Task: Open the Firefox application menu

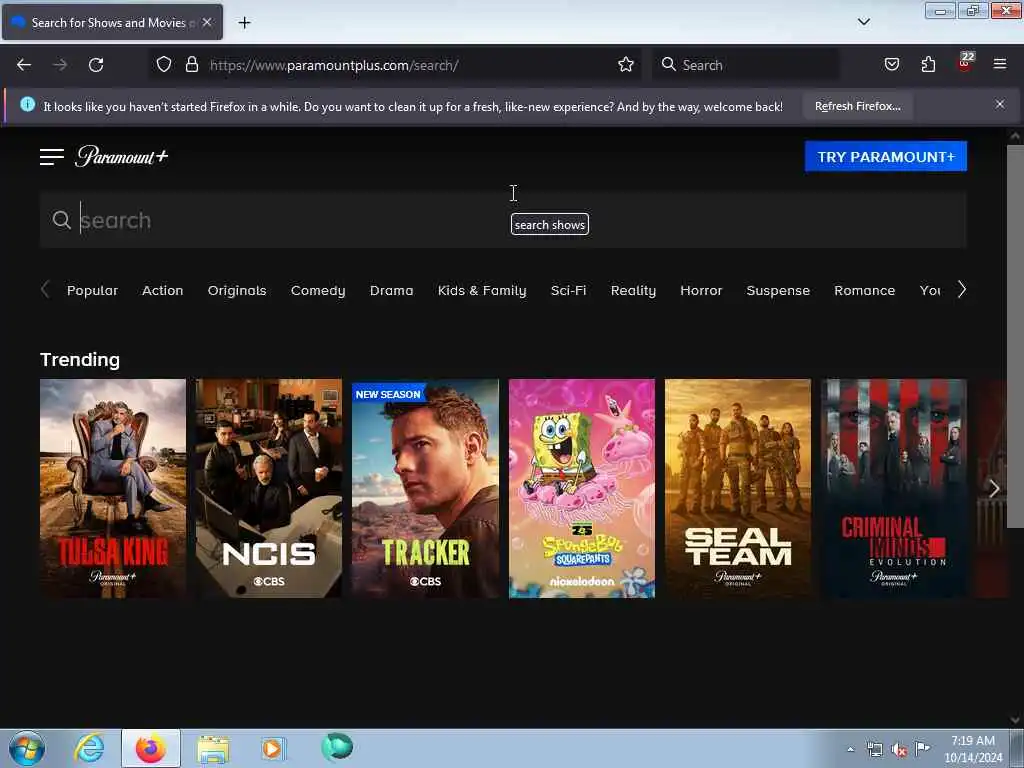Action: [x=1000, y=65]
